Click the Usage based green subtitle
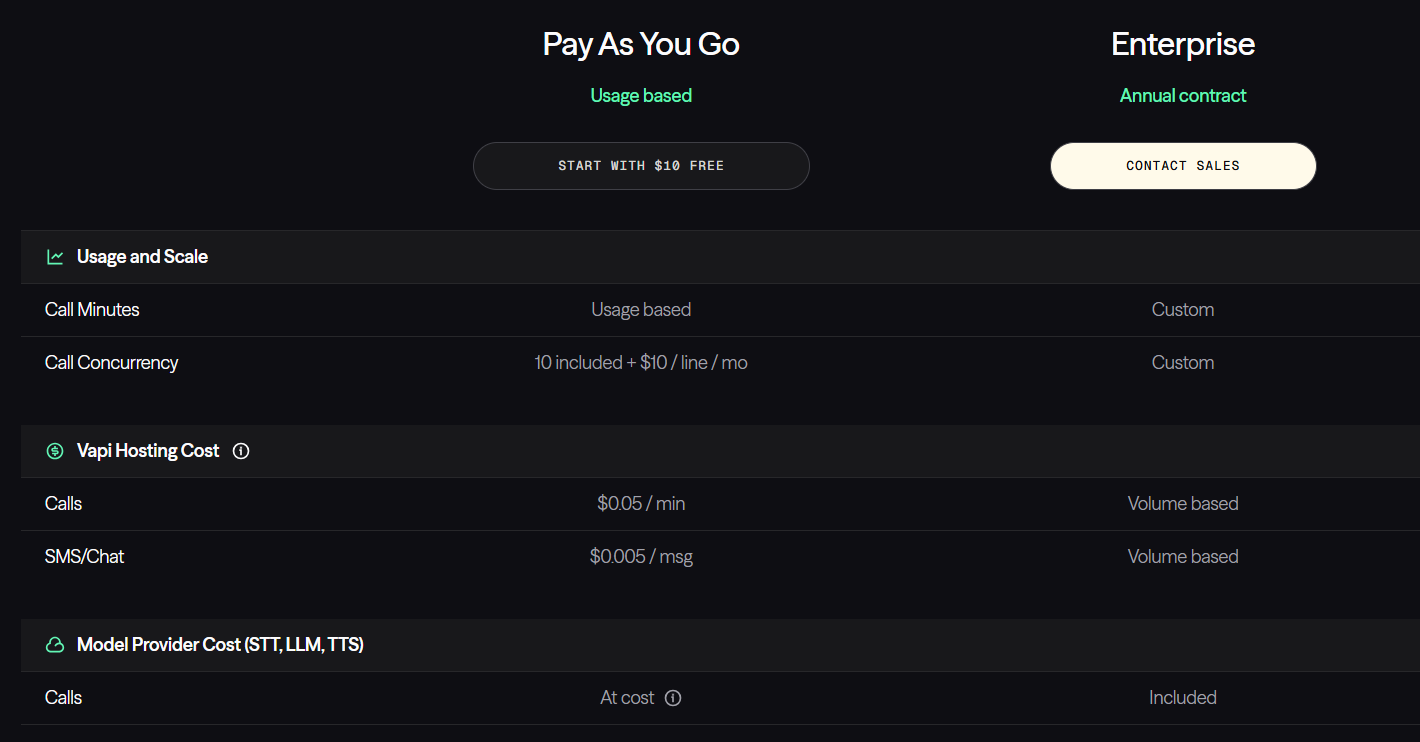Screen dimensions: 1420x742 [641, 96]
